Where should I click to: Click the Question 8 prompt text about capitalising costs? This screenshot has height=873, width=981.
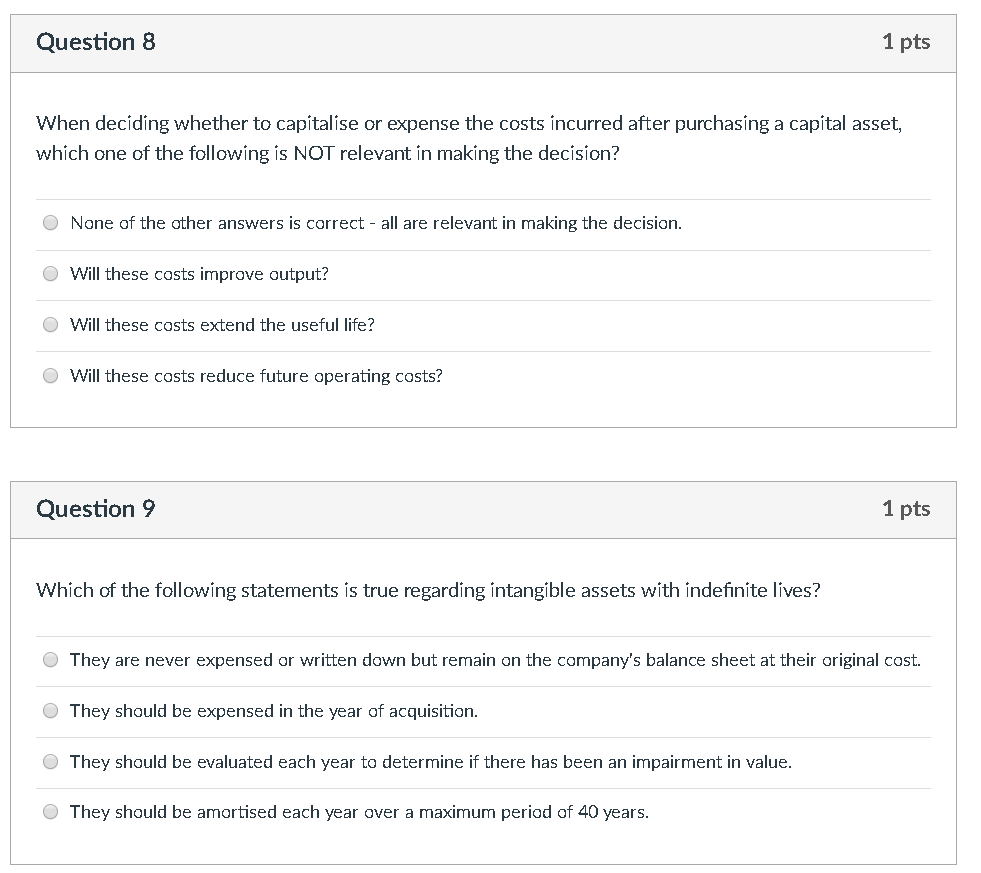(x=469, y=137)
